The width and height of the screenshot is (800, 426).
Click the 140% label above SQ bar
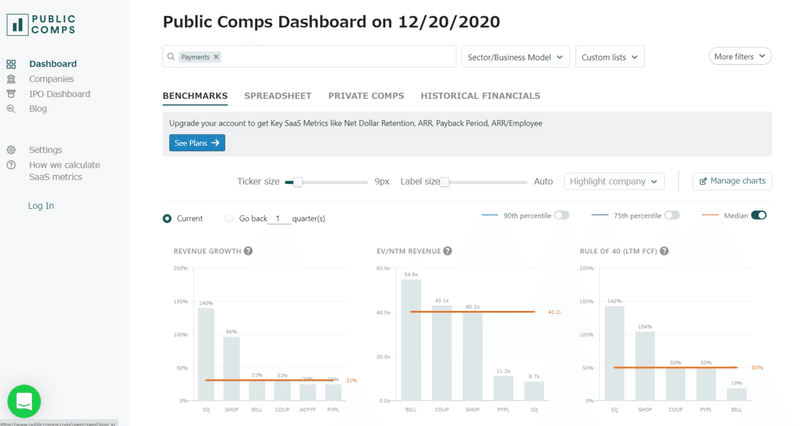point(206,303)
